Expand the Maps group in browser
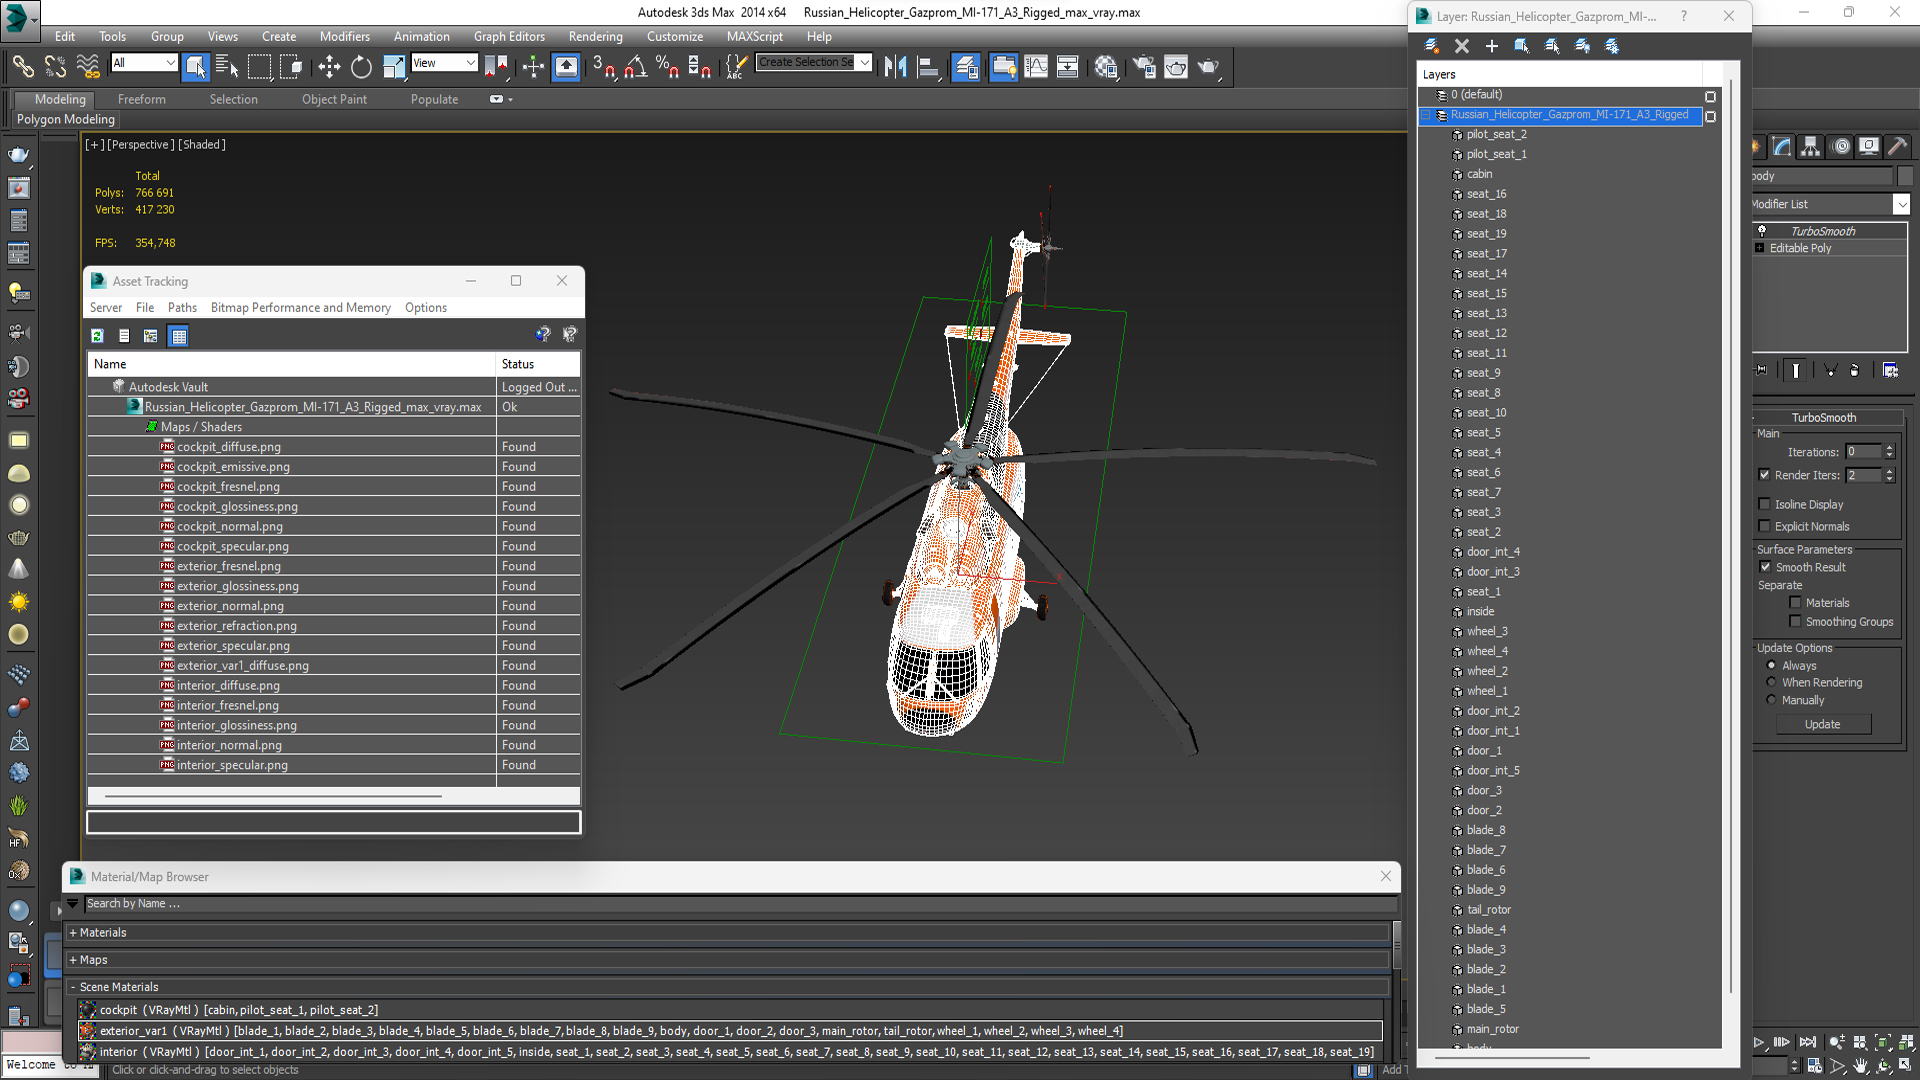This screenshot has width=1920, height=1080. (73, 959)
